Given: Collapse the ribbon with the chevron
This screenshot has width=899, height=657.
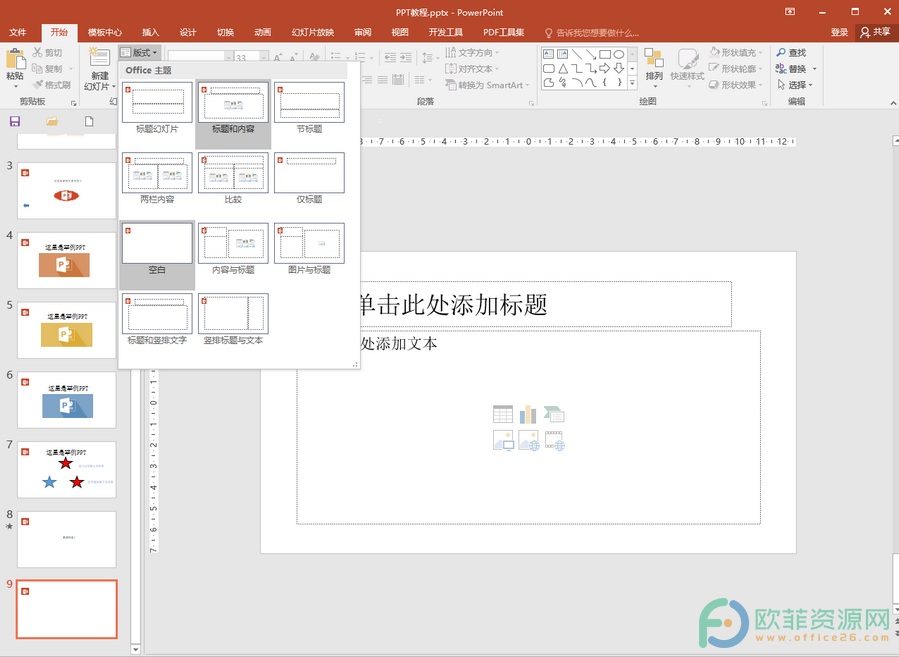Looking at the screenshot, I should 893,103.
